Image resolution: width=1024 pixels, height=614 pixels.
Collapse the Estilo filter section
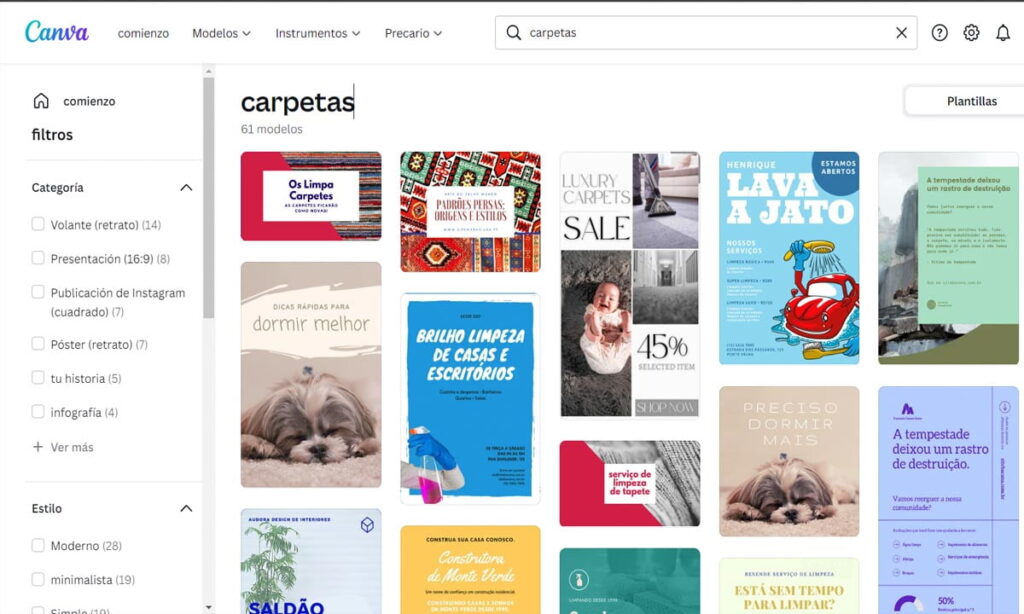(x=186, y=508)
